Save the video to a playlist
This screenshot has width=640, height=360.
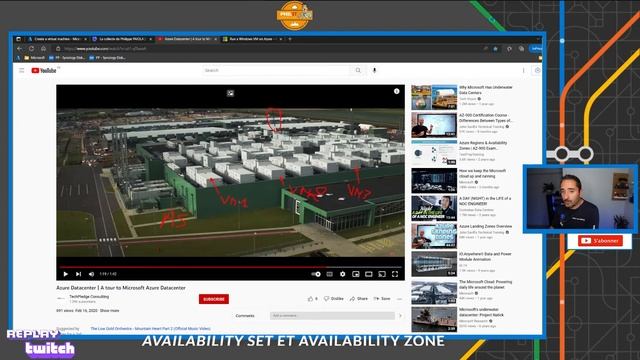coord(382,299)
